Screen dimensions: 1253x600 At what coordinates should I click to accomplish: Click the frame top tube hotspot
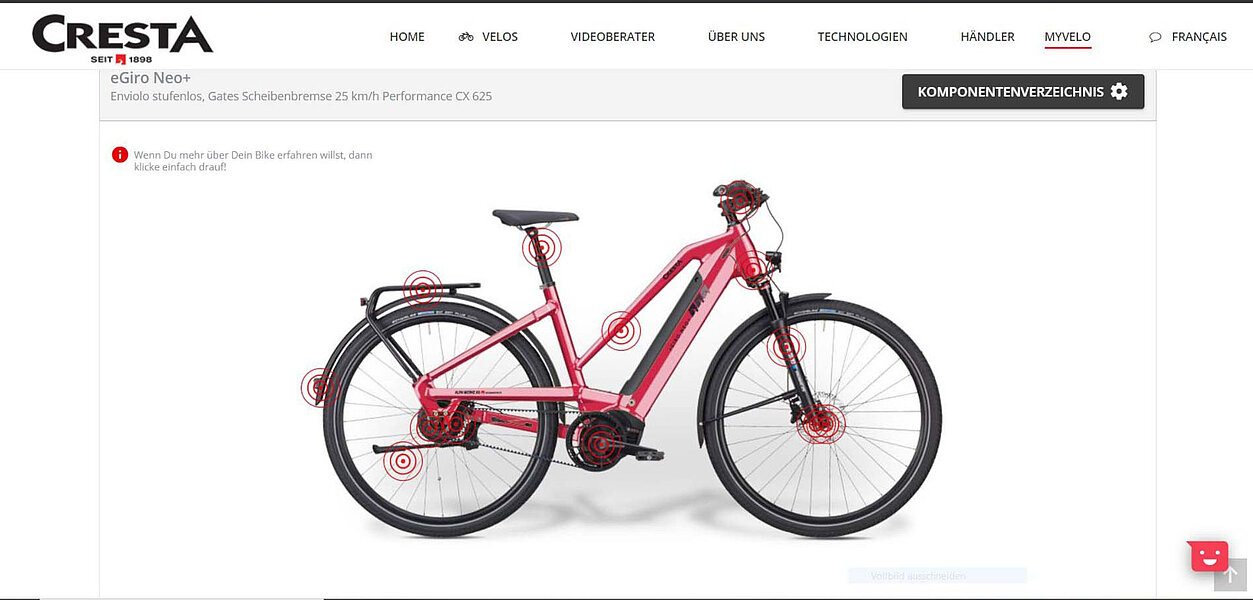621,331
